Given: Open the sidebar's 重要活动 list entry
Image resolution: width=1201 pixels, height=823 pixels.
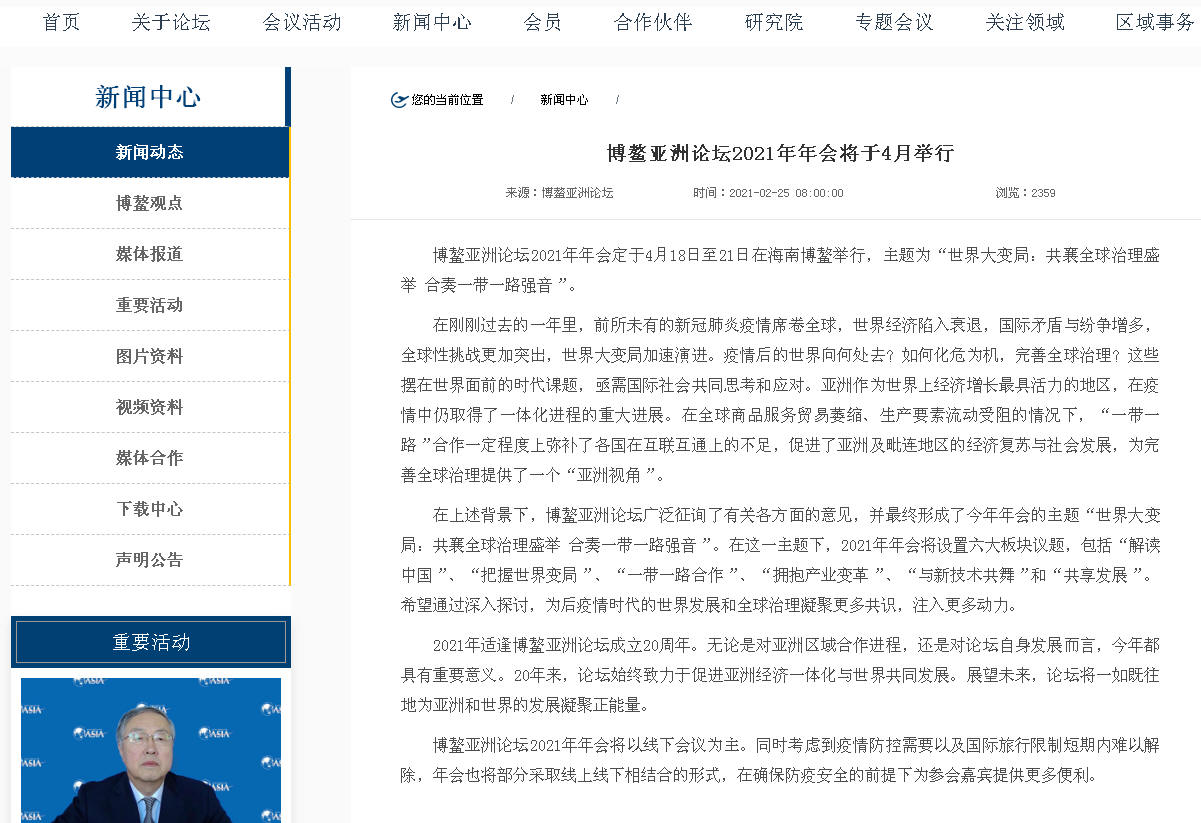Looking at the screenshot, I should tap(150, 305).
